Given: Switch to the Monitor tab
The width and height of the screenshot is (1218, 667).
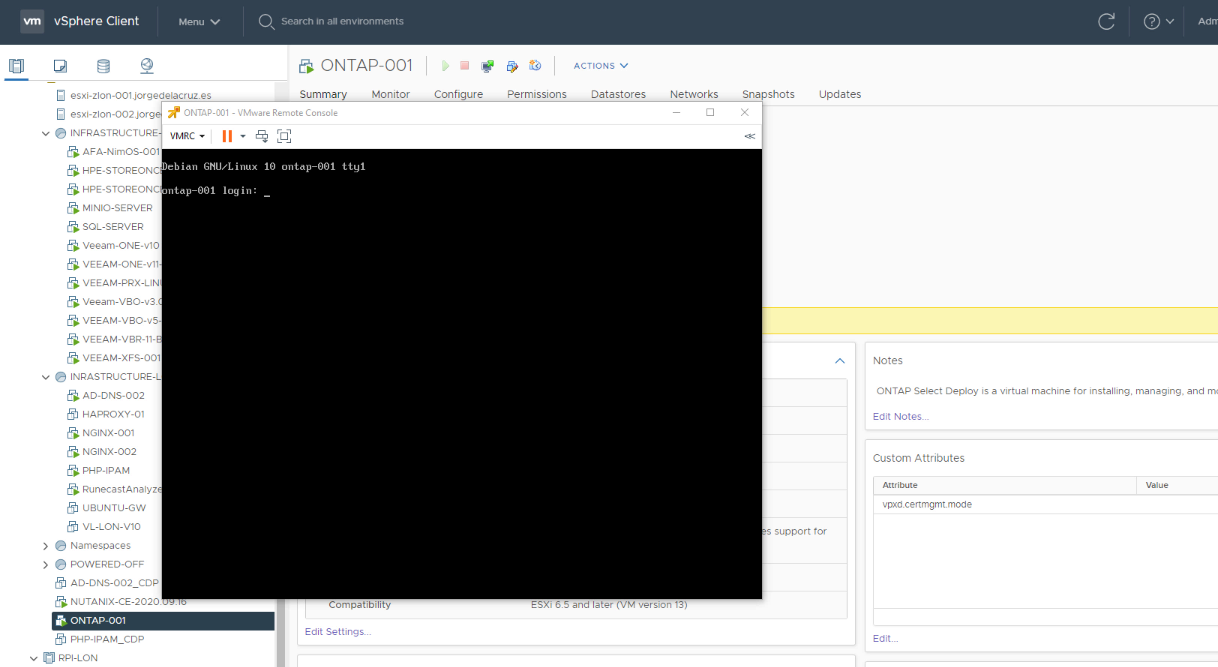Looking at the screenshot, I should pyautogui.click(x=391, y=94).
